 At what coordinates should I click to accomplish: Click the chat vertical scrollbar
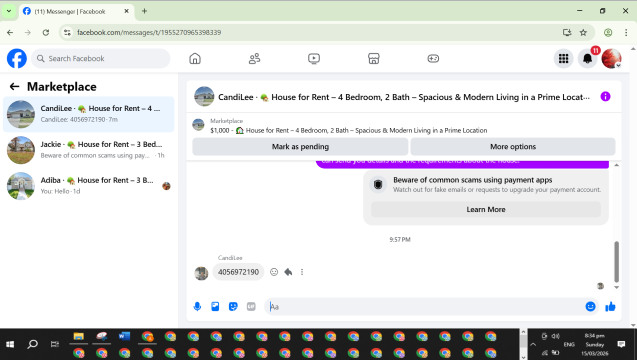616,262
